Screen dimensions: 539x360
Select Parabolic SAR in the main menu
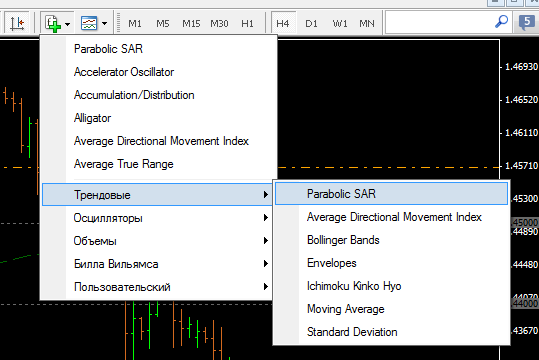[159, 49]
